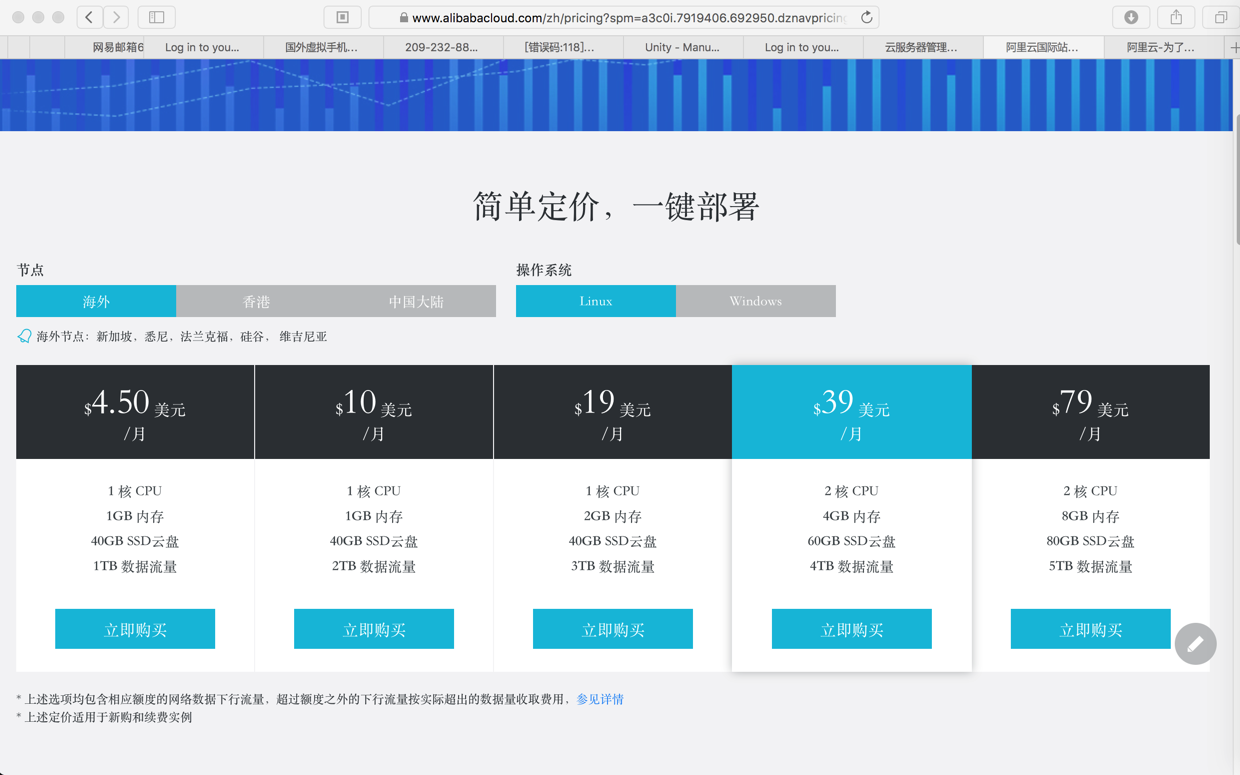The height and width of the screenshot is (775, 1240).
Task: Click 2GB 内存 in $19 plan
Action: click(613, 517)
